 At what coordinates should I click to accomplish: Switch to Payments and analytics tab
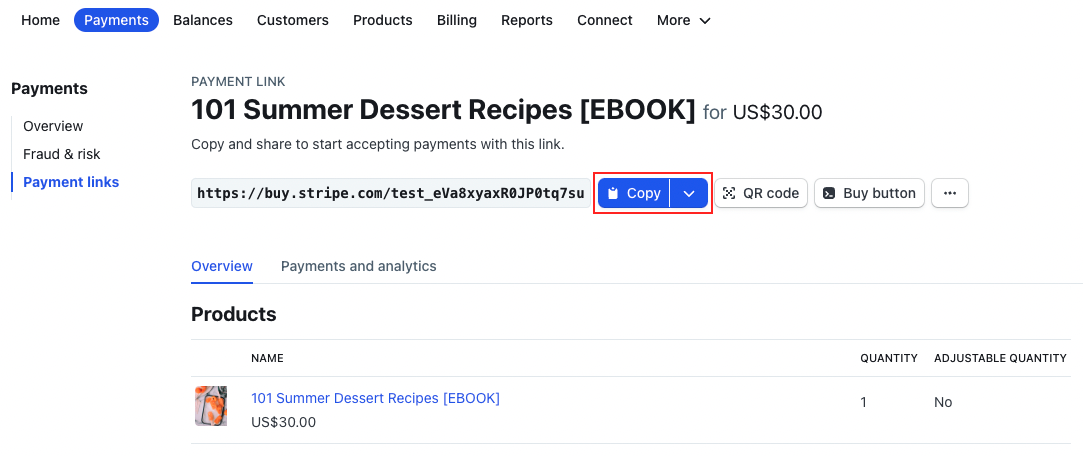358,266
